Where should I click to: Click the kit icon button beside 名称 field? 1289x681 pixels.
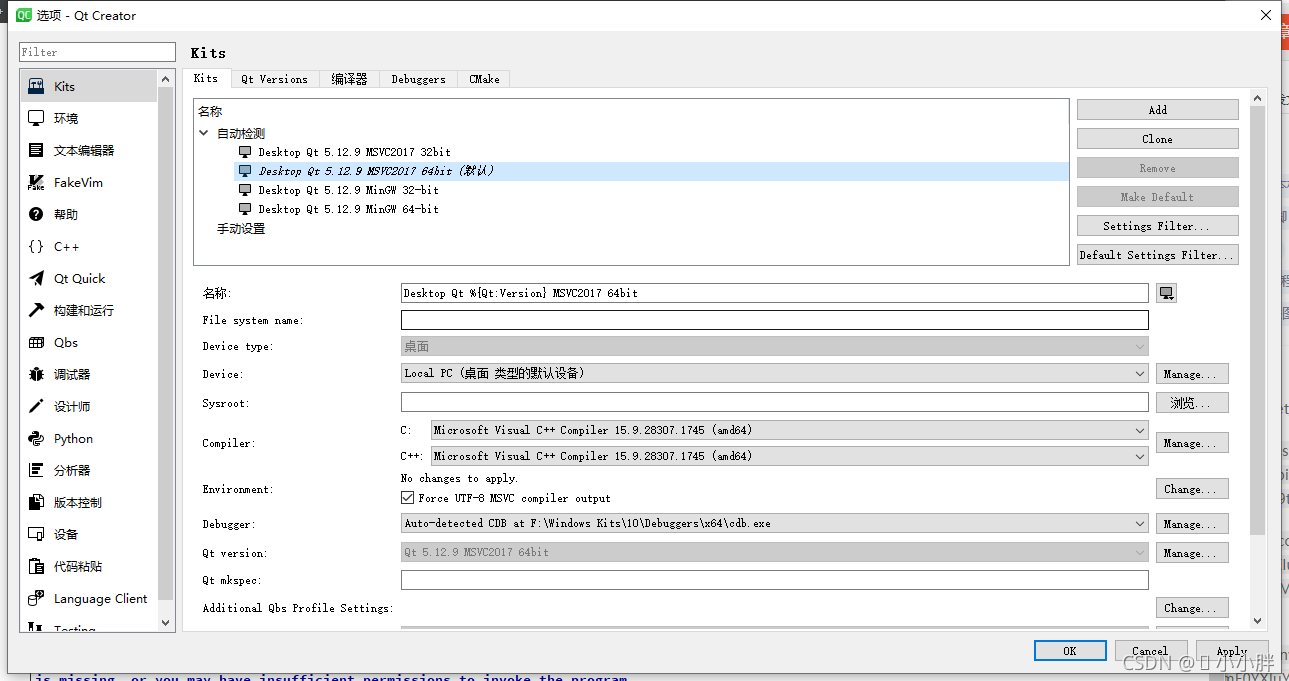coord(1166,293)
